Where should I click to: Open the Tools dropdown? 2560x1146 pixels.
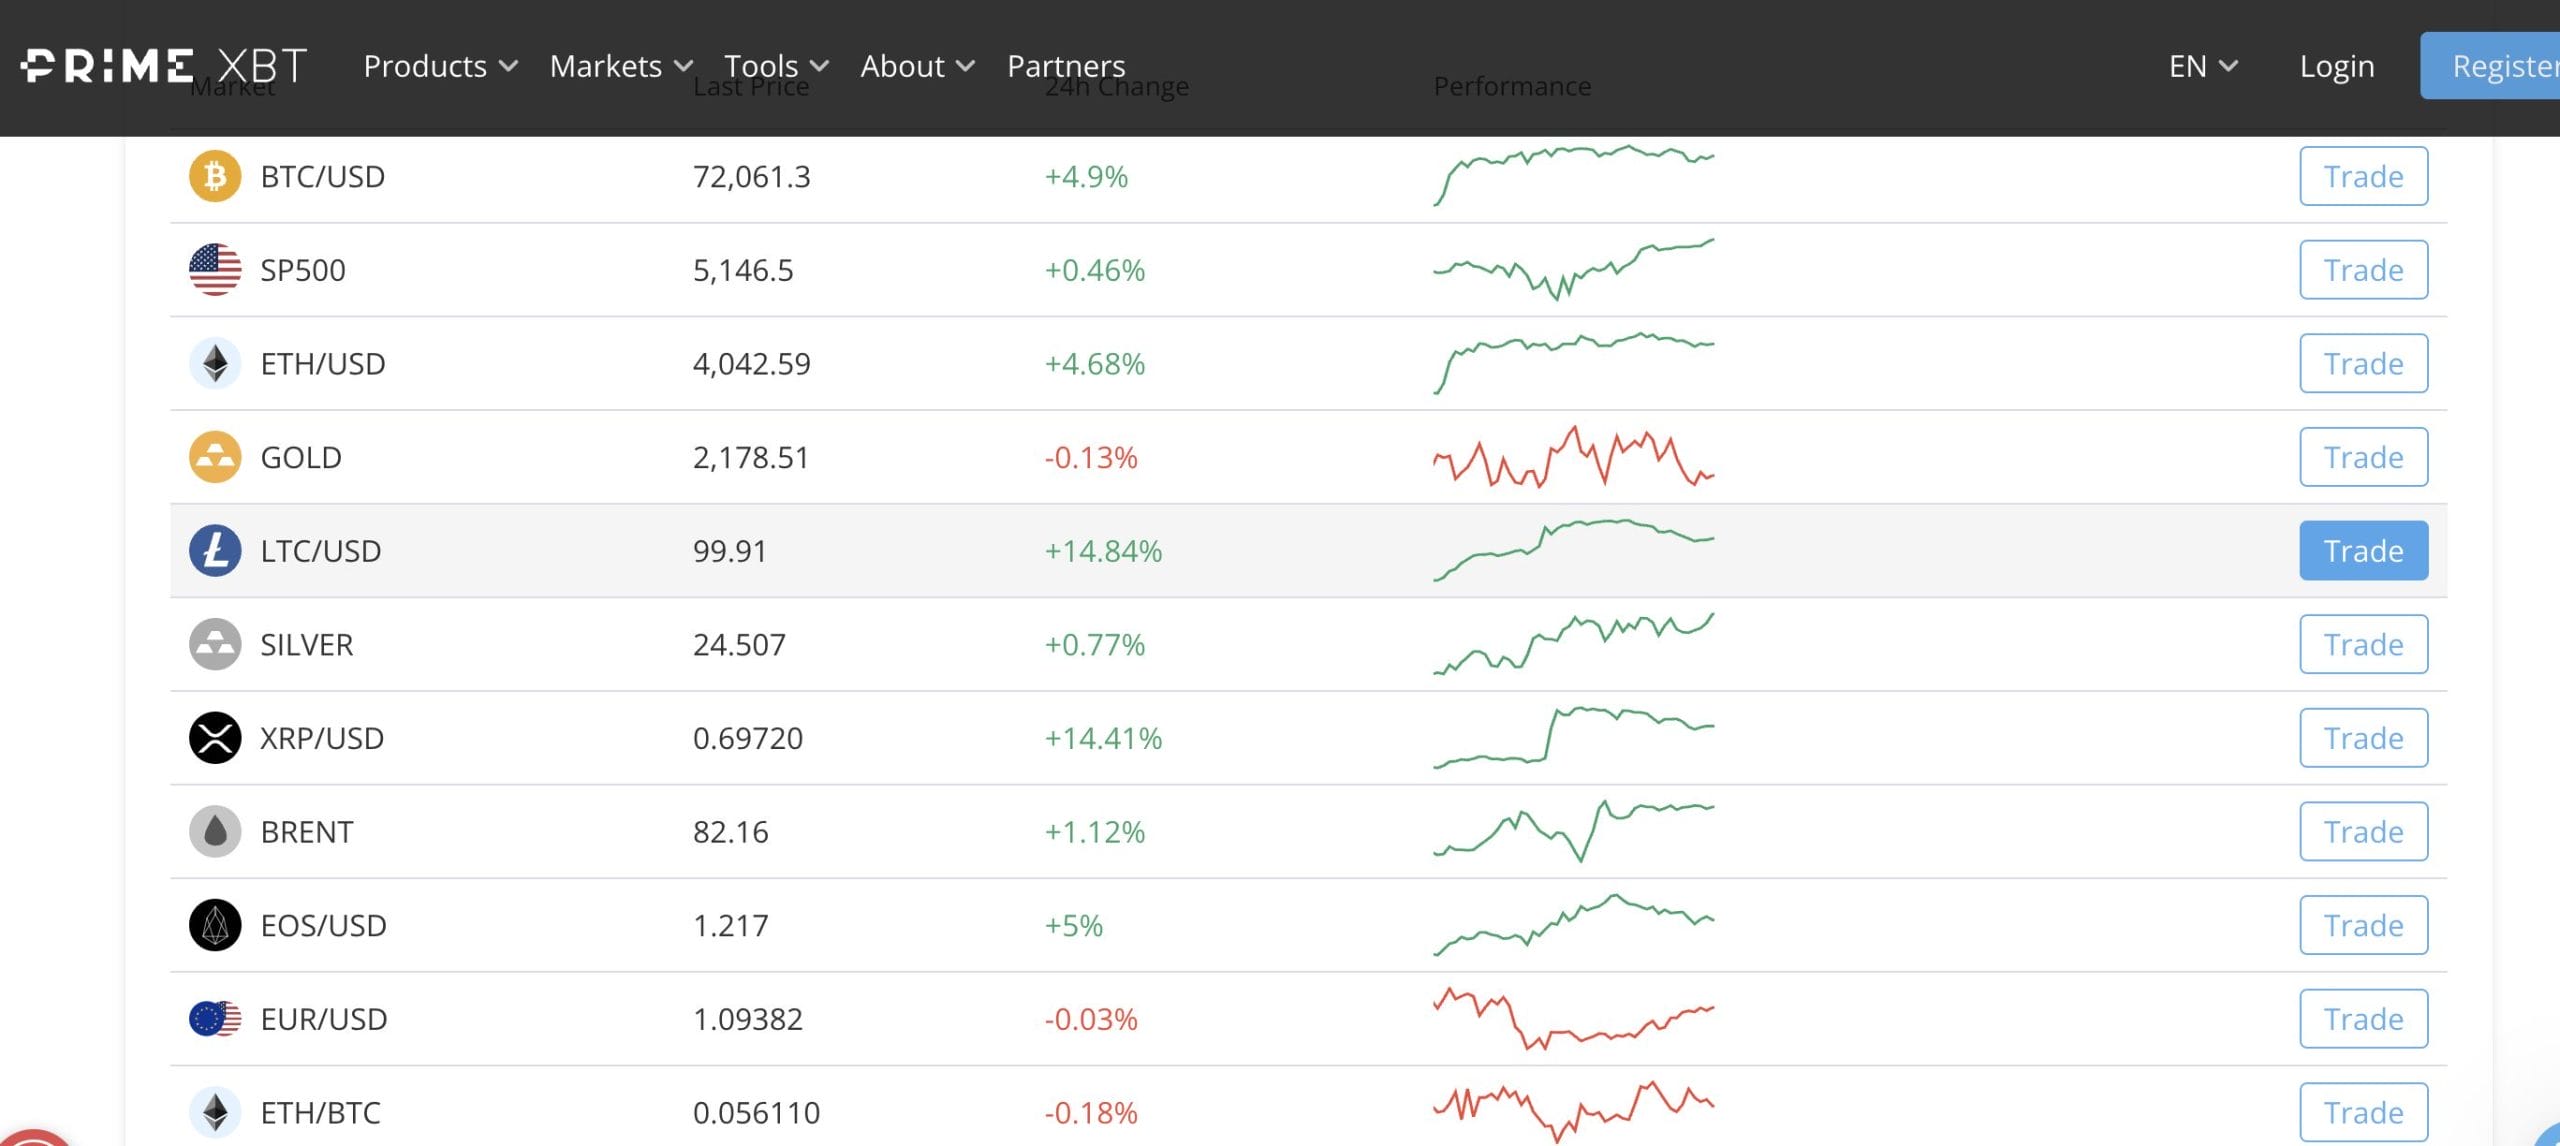[x=776, y=66]
